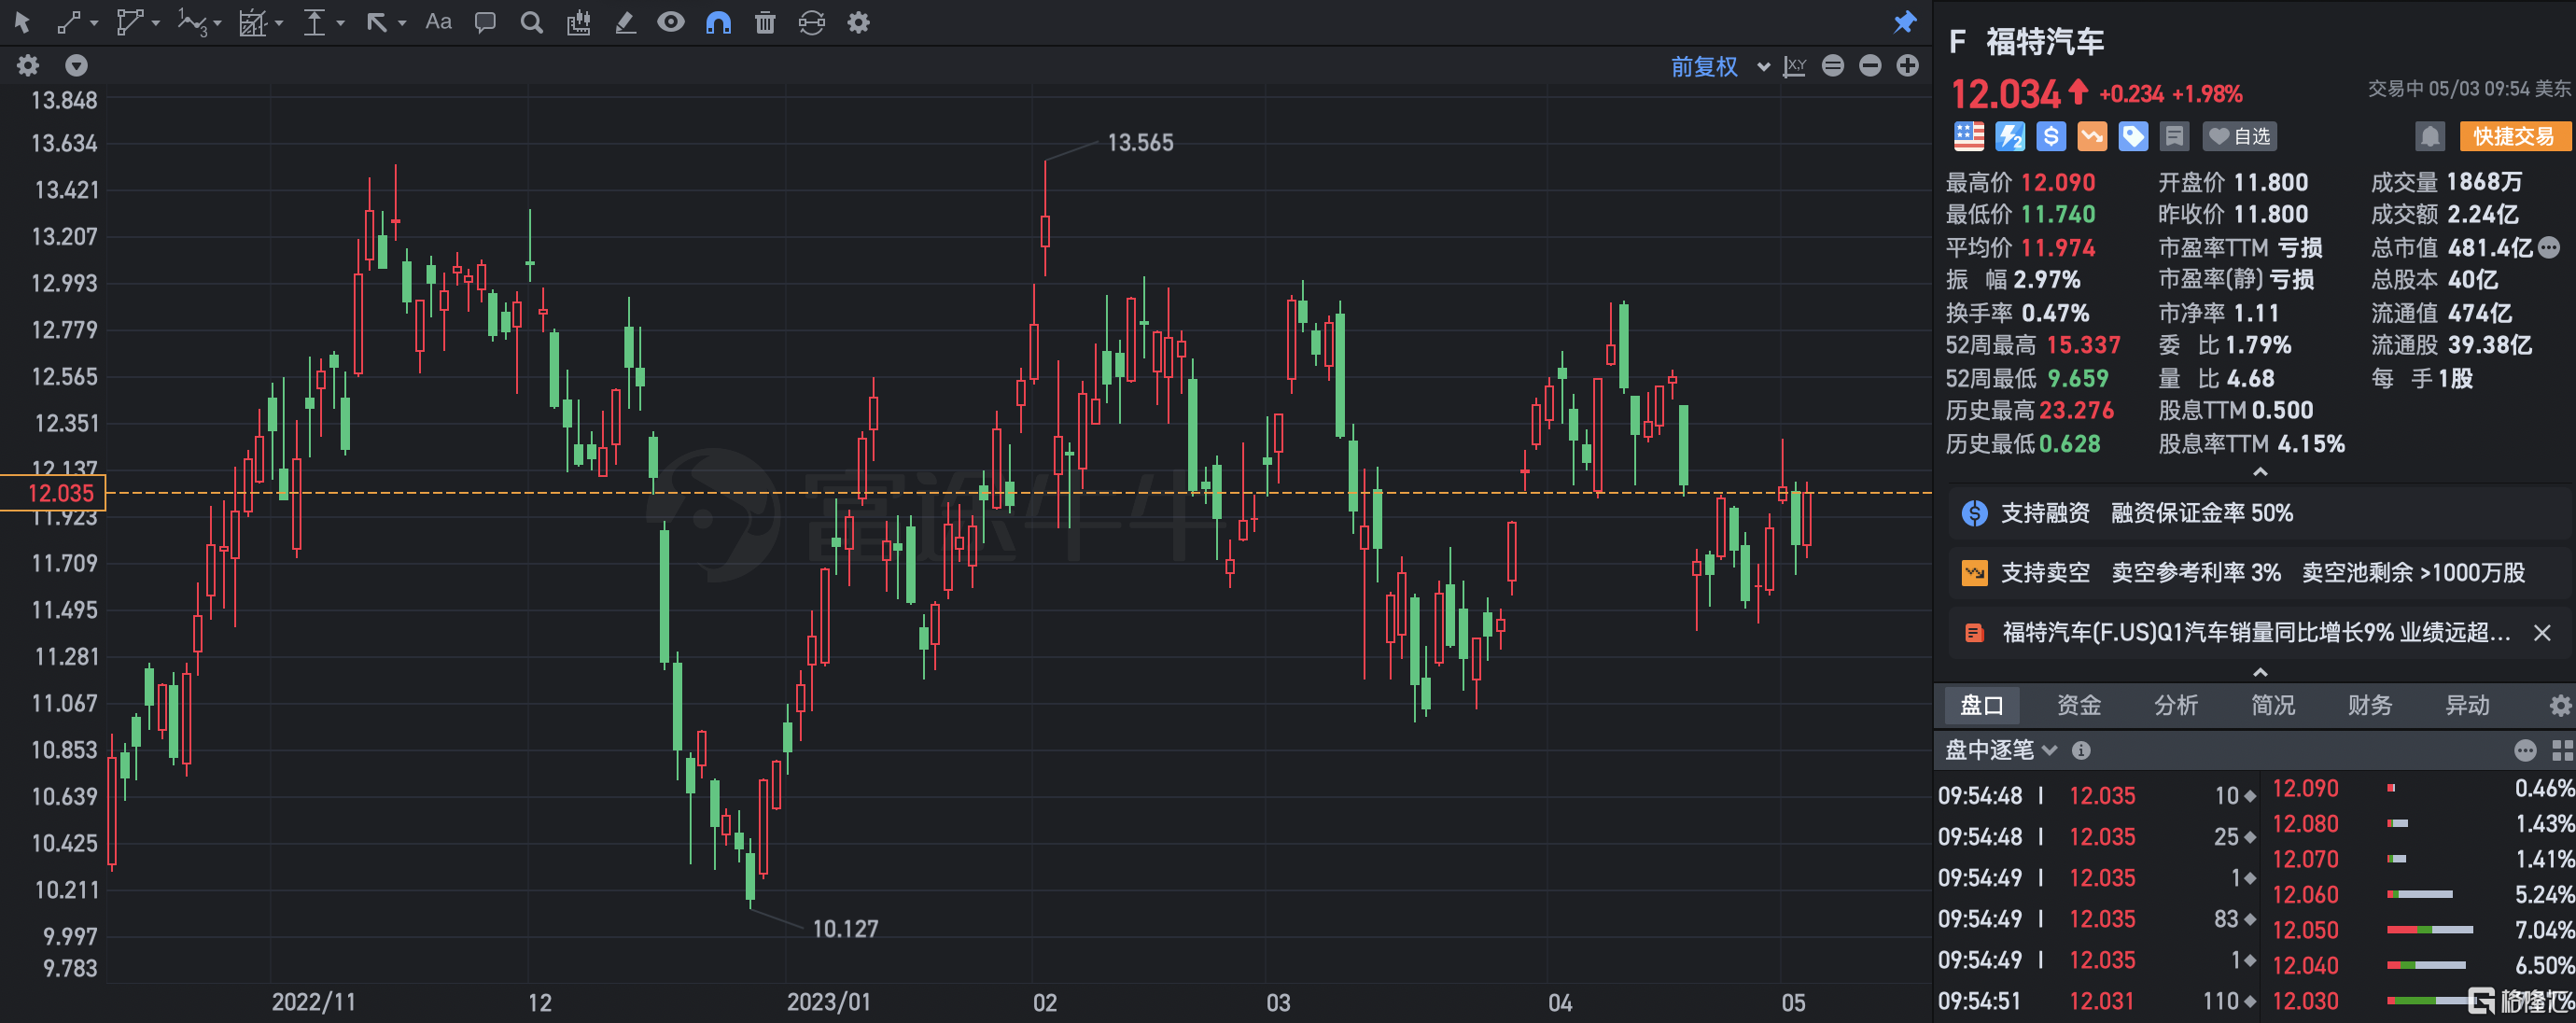This screenshot has width=2576, height=1023.
Task: Open the notes bookmark icon
Action: [x=2174, y=136]
